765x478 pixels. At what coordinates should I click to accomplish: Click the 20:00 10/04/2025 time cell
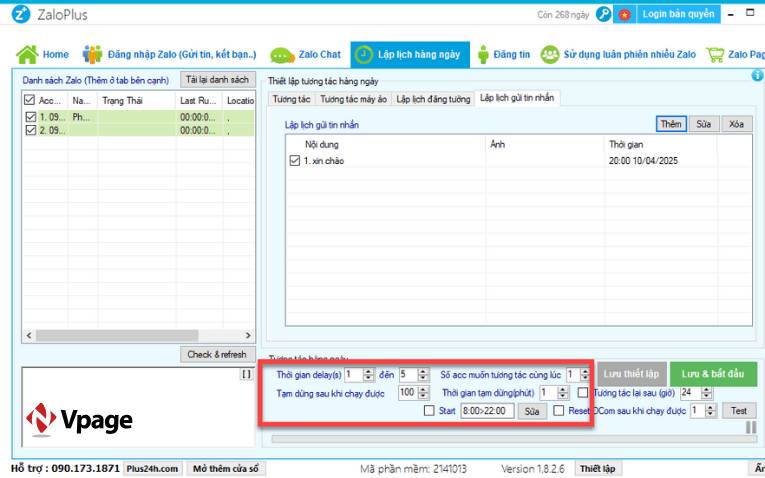[x=643, y=160]
